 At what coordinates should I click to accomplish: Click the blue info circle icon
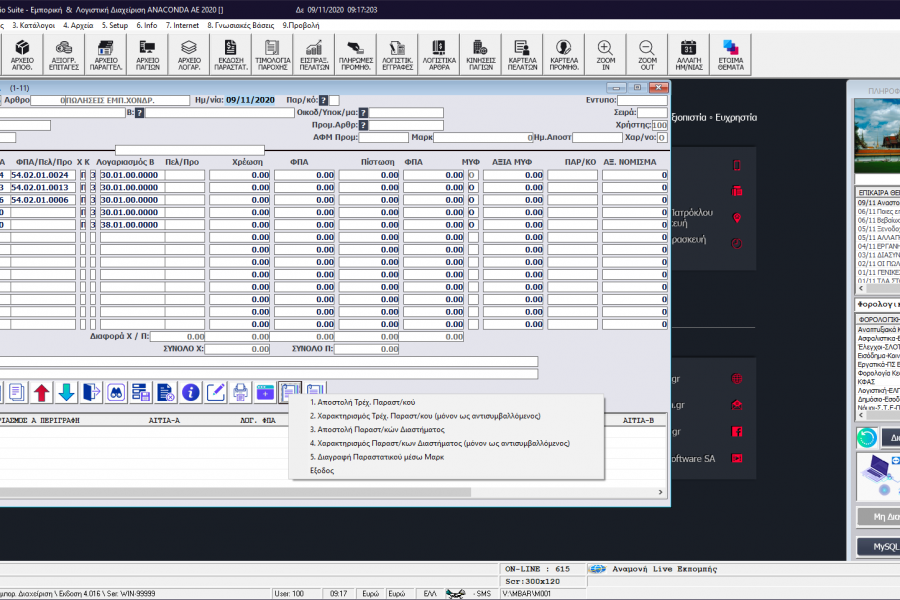click(191, 393)
